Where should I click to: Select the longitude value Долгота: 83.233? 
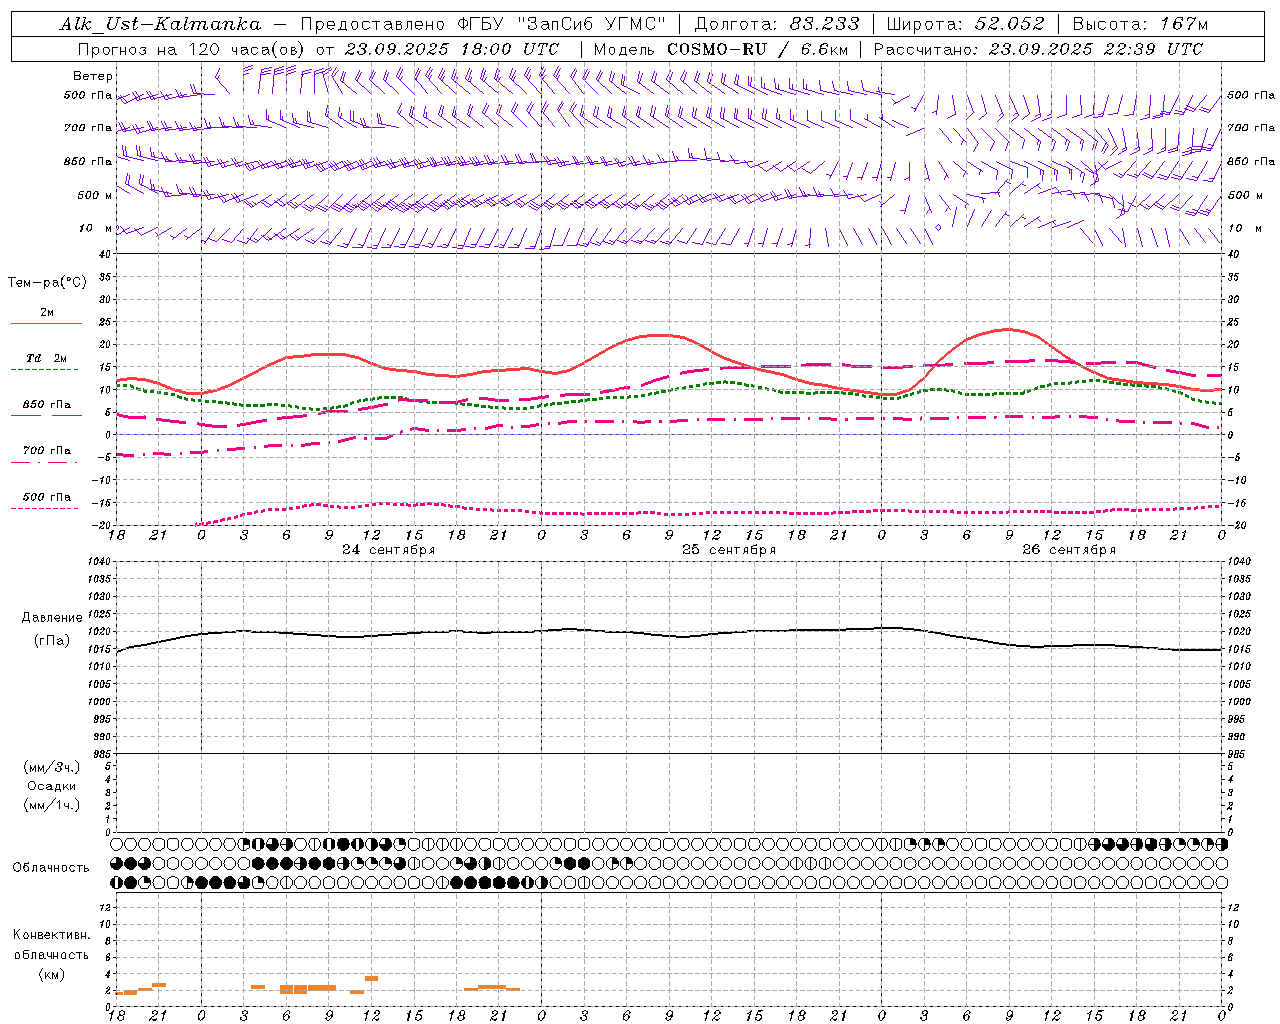point(777,24)
